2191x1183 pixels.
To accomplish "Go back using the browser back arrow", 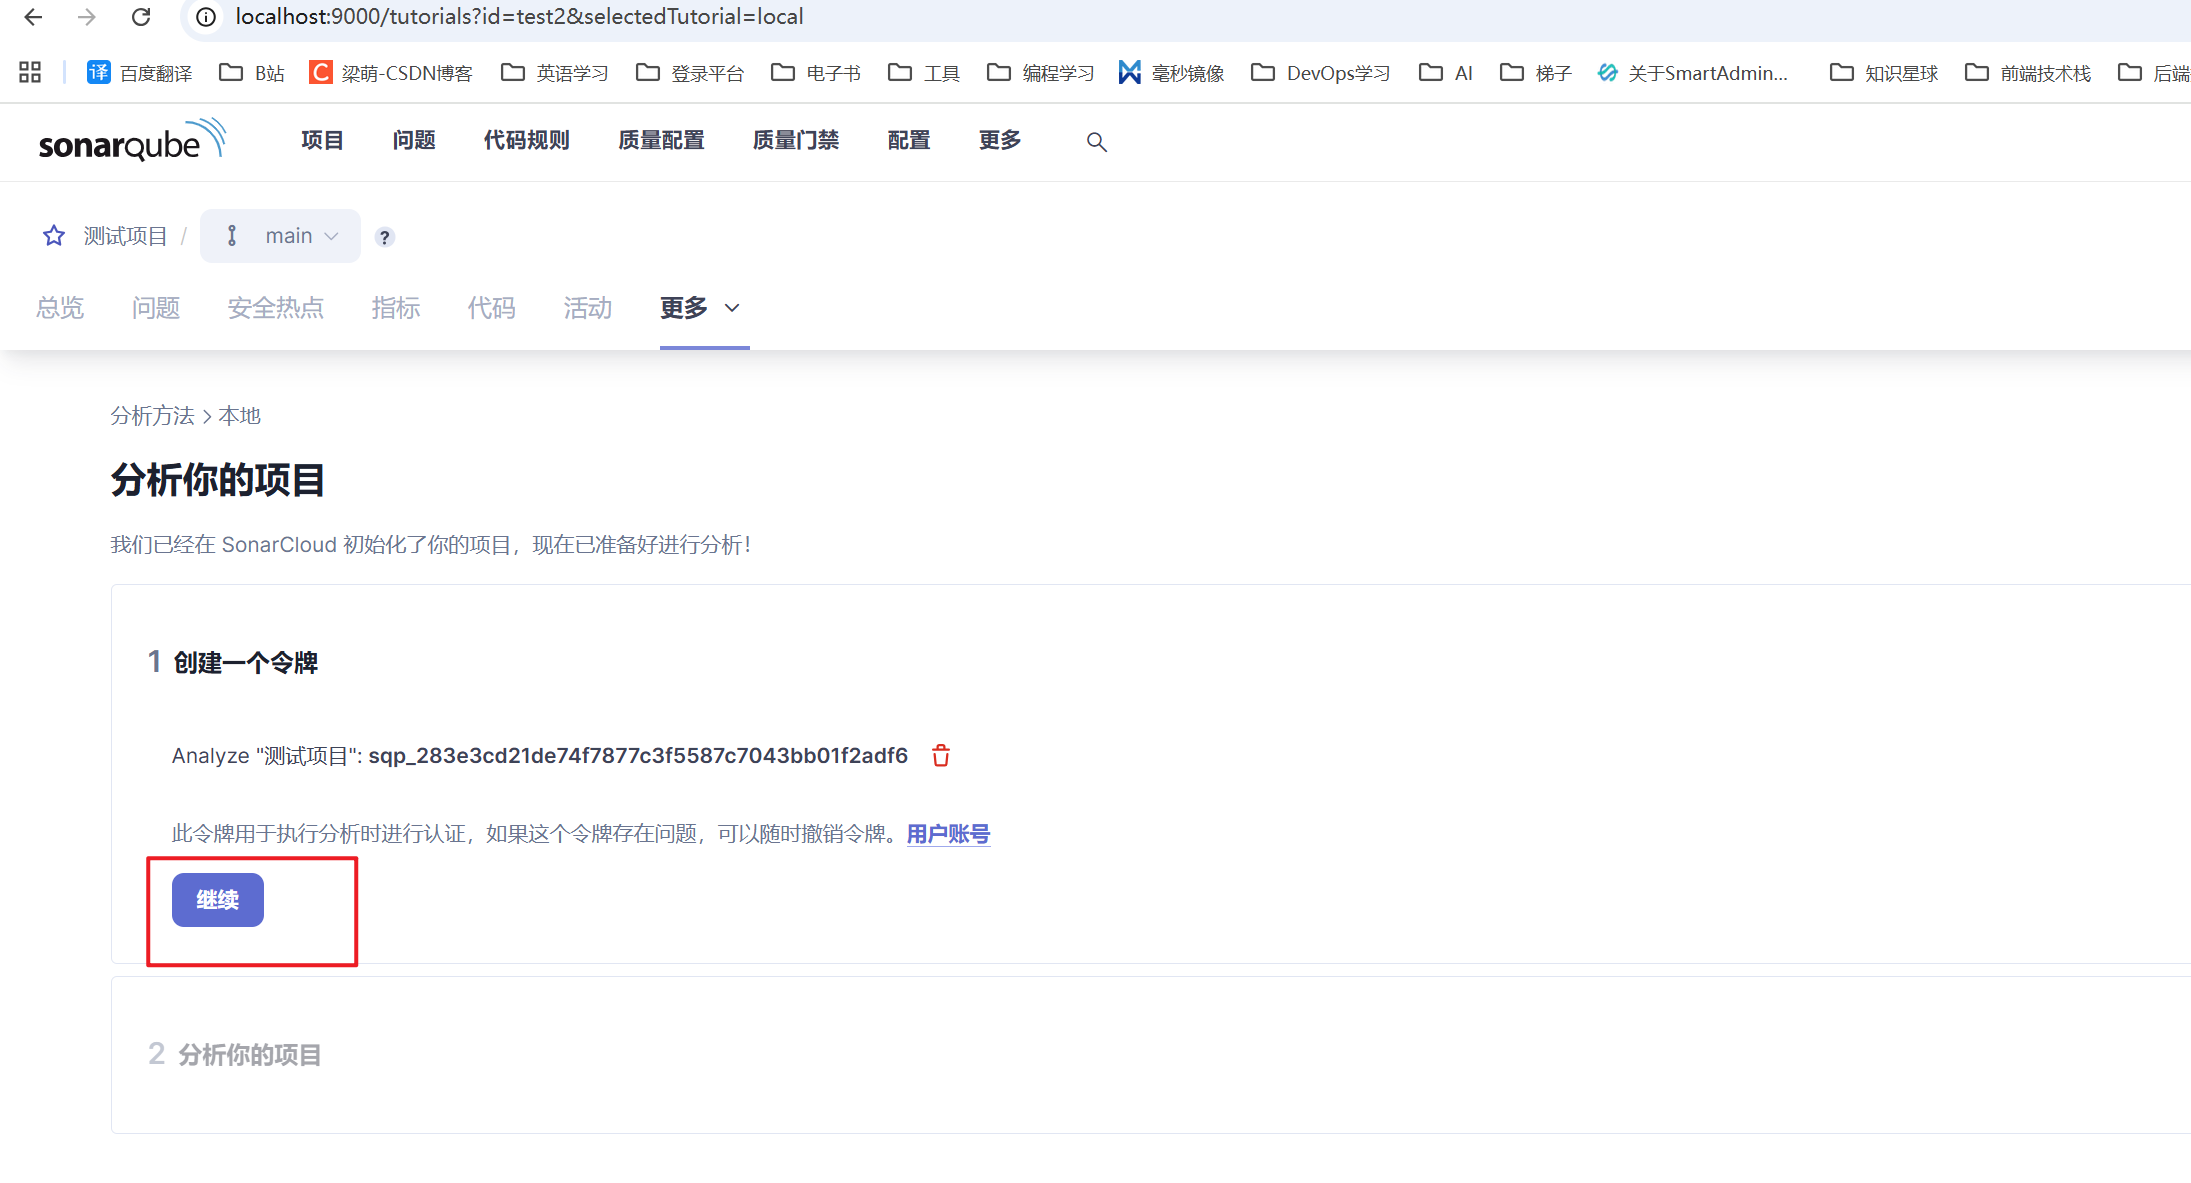I will pos(33,17).
